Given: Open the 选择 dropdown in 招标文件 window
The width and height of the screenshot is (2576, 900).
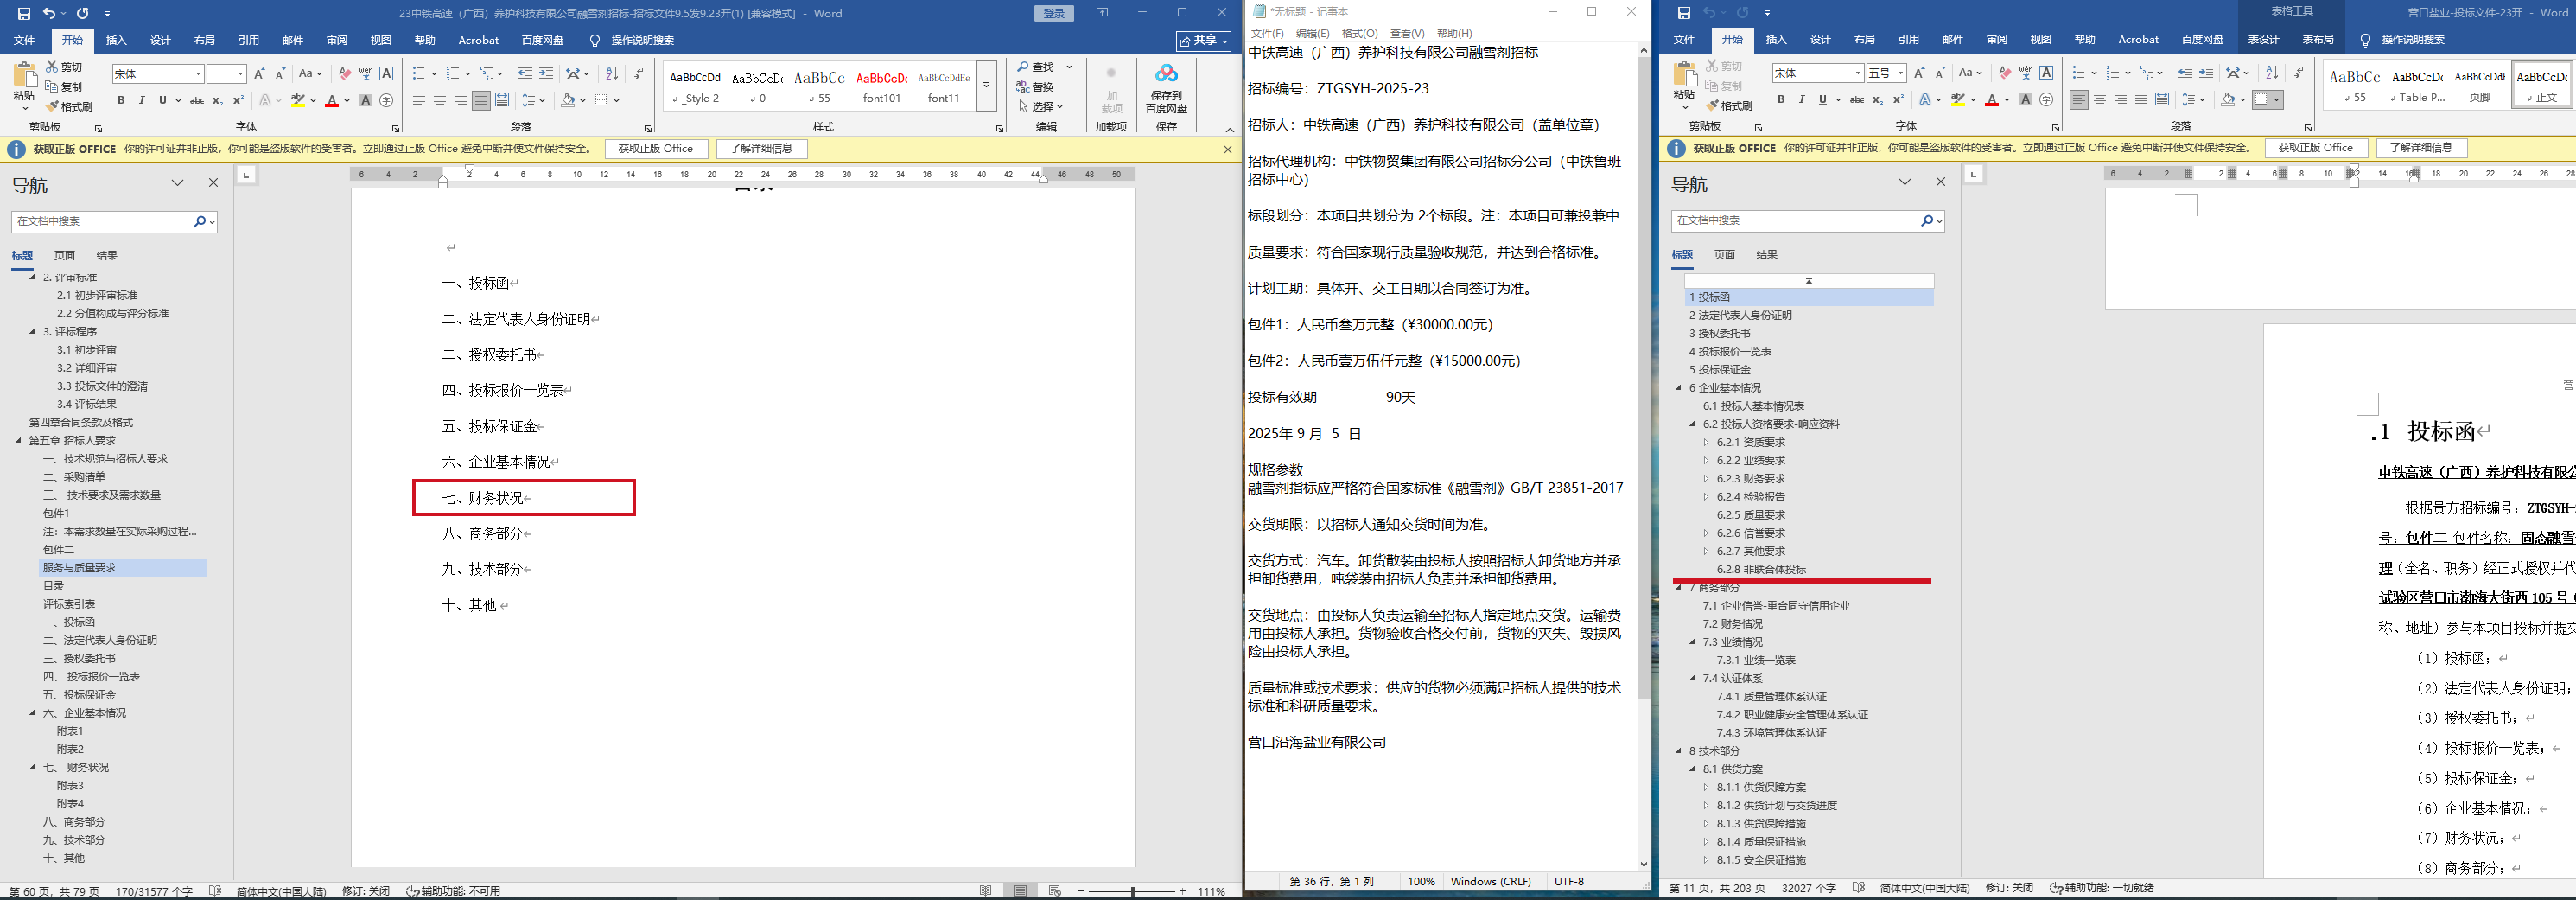Looking at the screenshot, I should (1040, 106).
